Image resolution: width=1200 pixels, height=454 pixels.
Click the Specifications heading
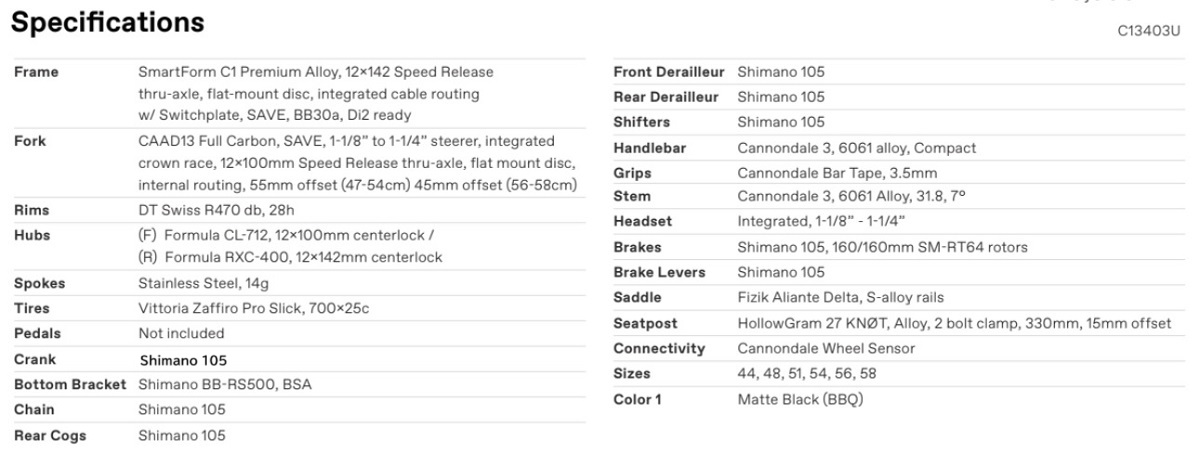tap(107, 22)
